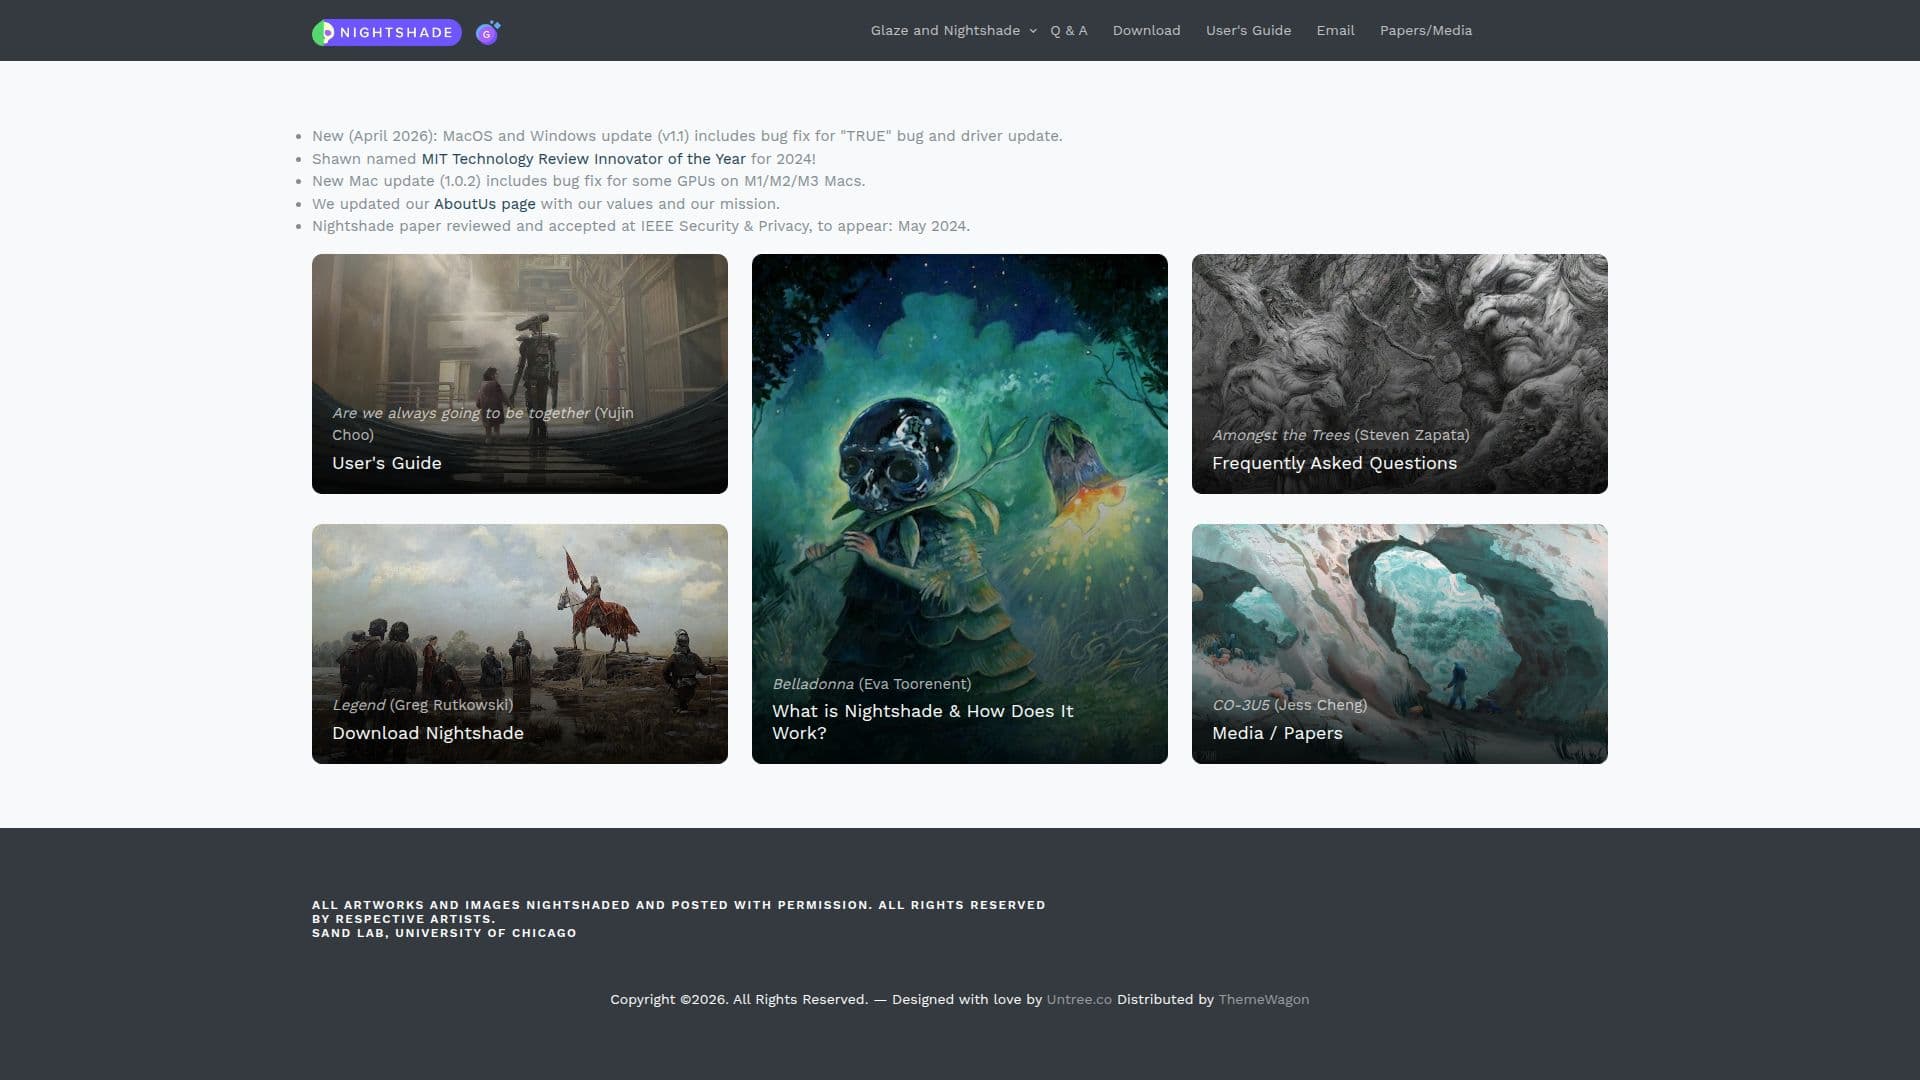Open Papers/Media in the navbar
The height and width of the screenshot is (1080, 1920).
(1425, 31)
